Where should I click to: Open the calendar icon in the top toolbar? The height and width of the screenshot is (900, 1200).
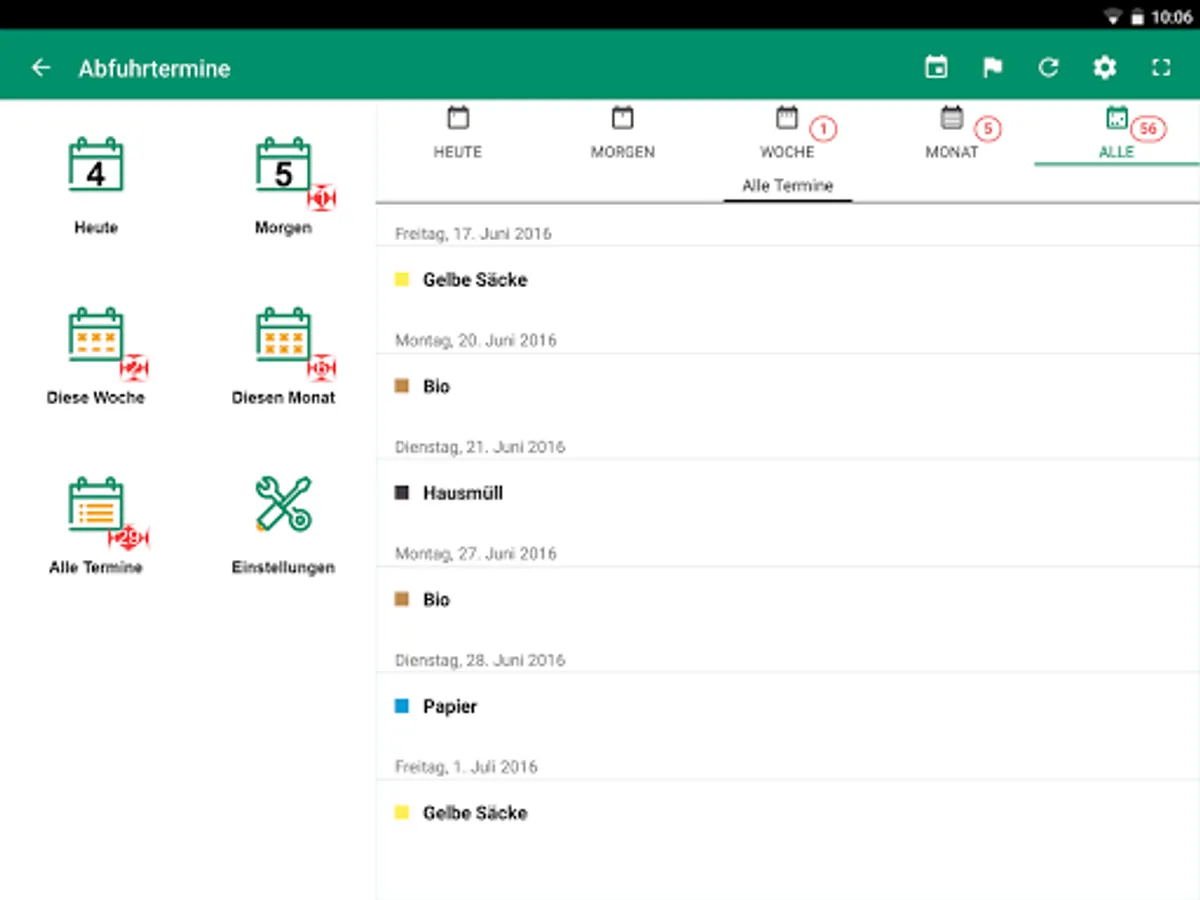click(x=936, y=68)
